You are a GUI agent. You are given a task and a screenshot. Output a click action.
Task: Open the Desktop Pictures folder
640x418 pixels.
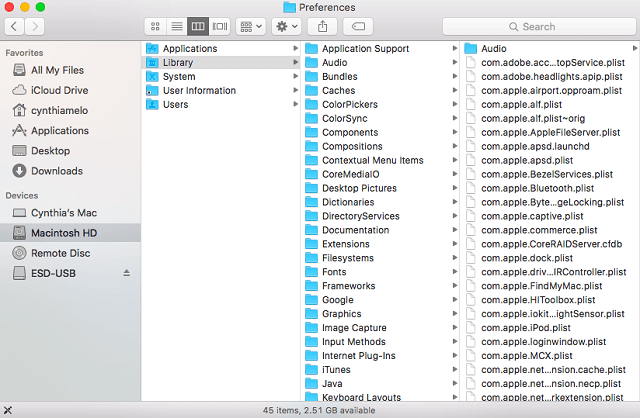[359, 188]
